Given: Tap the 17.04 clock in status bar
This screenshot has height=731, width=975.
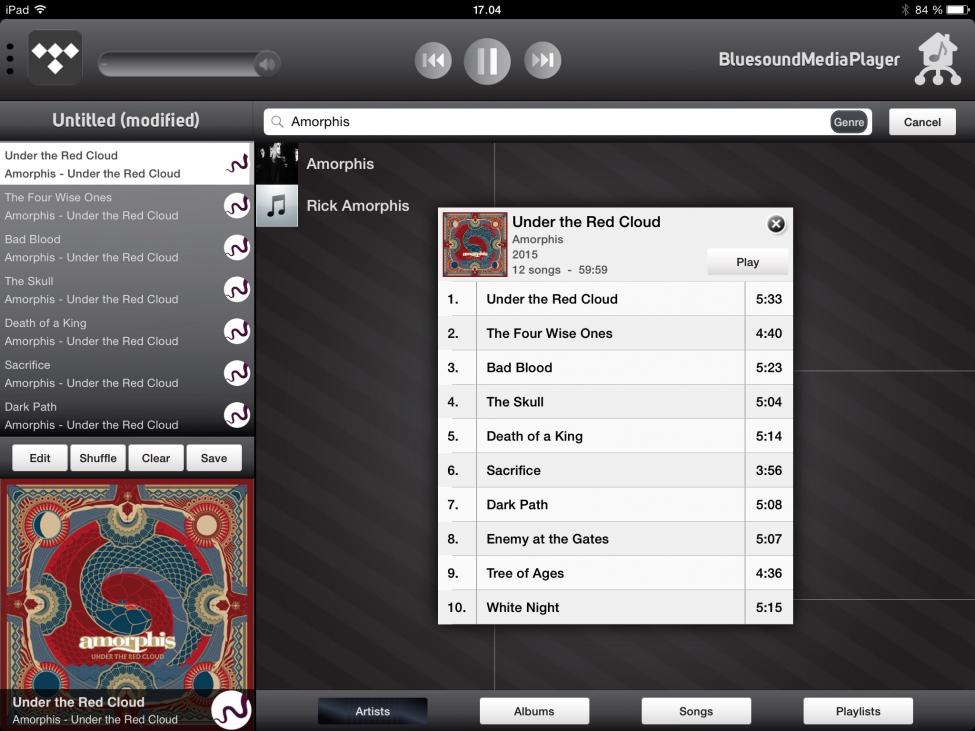Looking at the screenshot, I should coord(487,9).
